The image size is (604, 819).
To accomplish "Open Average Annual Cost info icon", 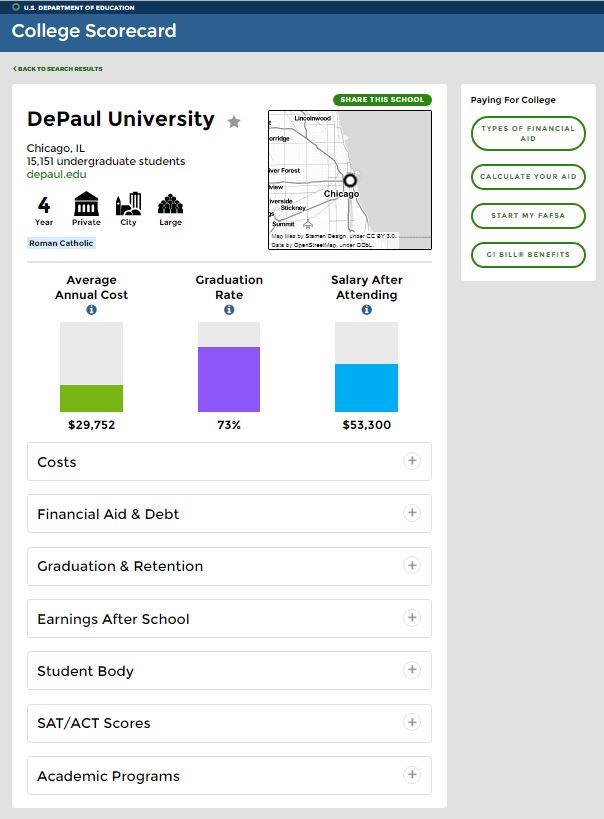I will pyautogui.click(x=91, y=310).
